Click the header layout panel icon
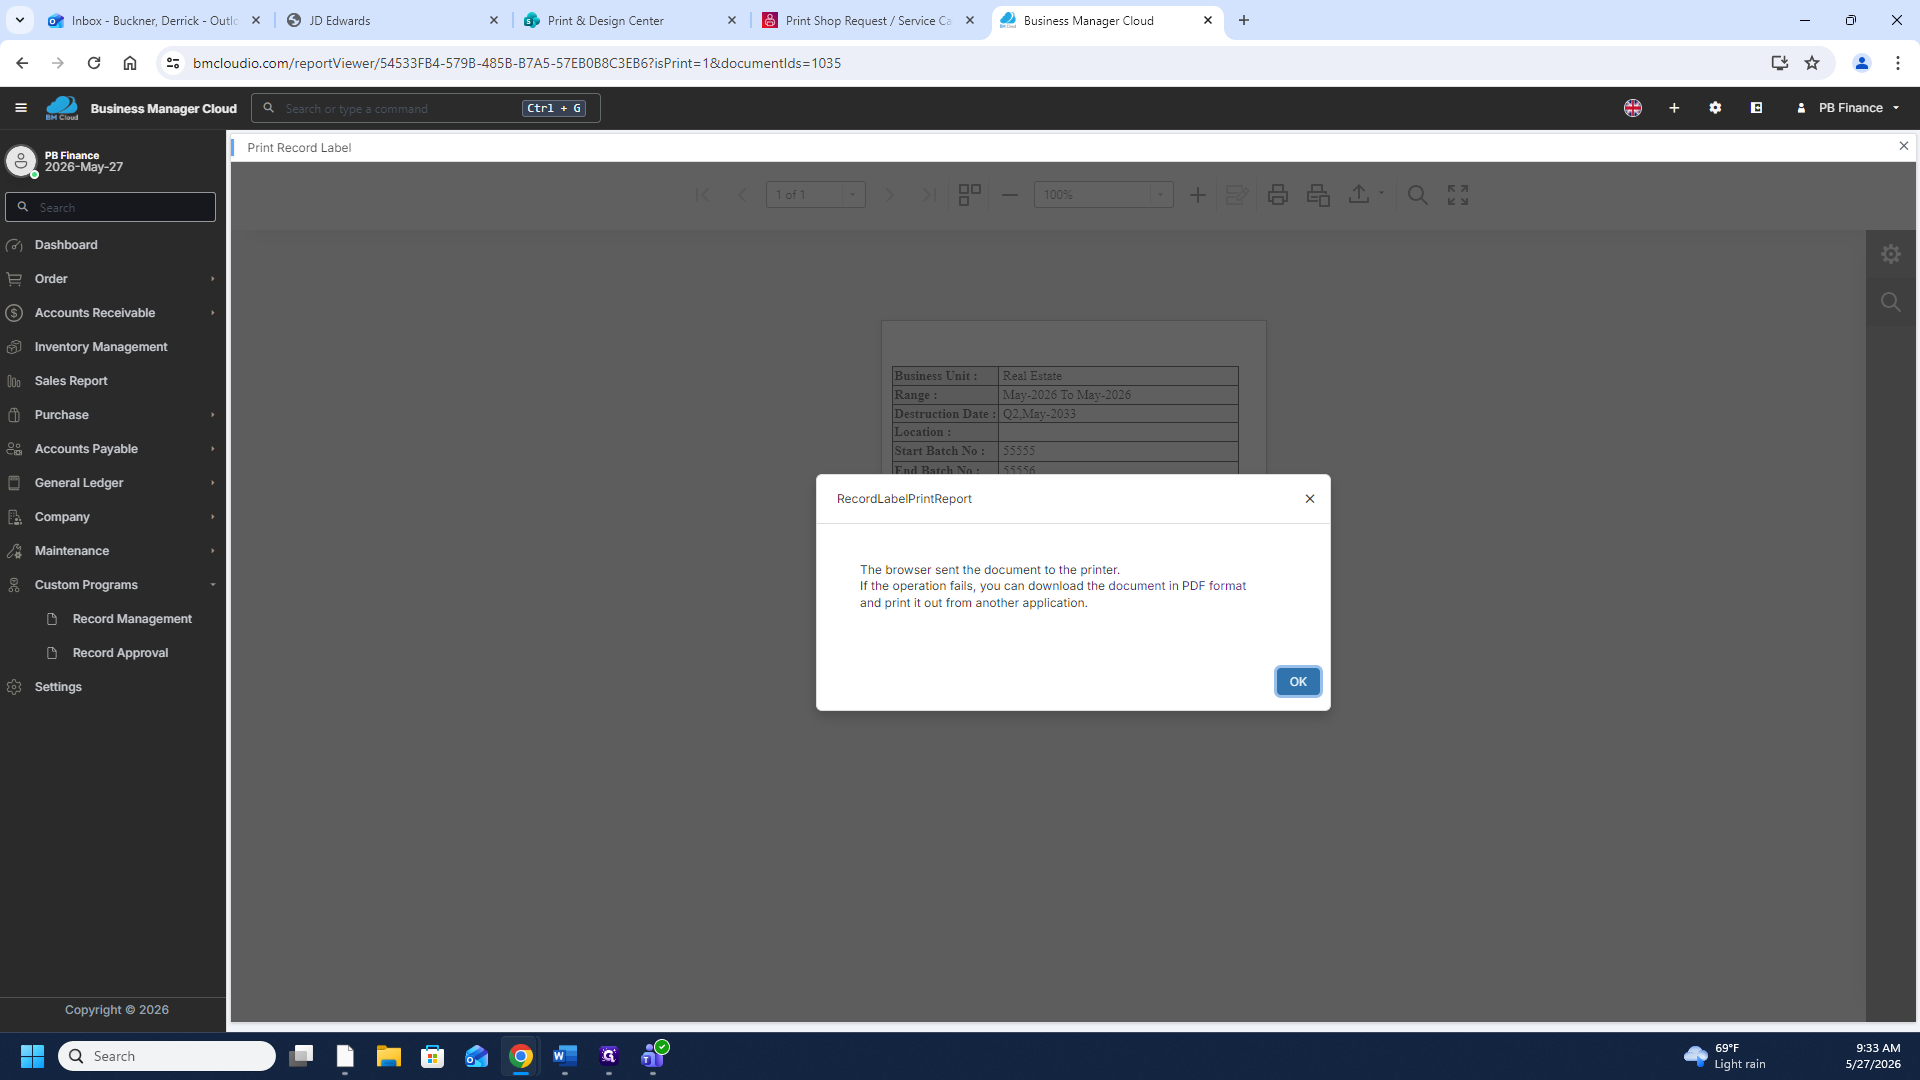 [1756, 108]
